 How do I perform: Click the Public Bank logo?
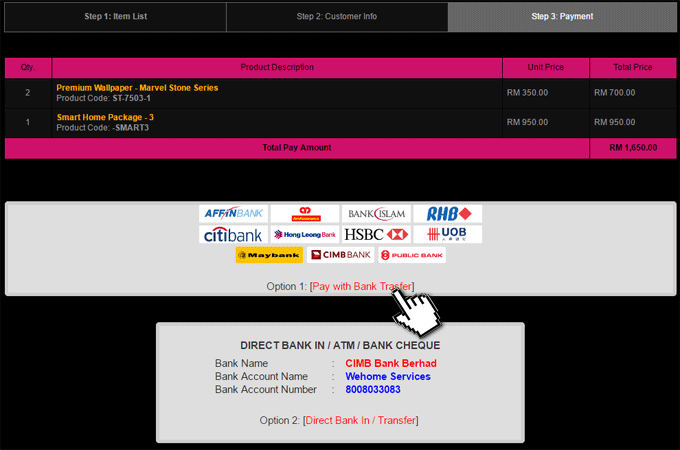click(x=412, y=255)
